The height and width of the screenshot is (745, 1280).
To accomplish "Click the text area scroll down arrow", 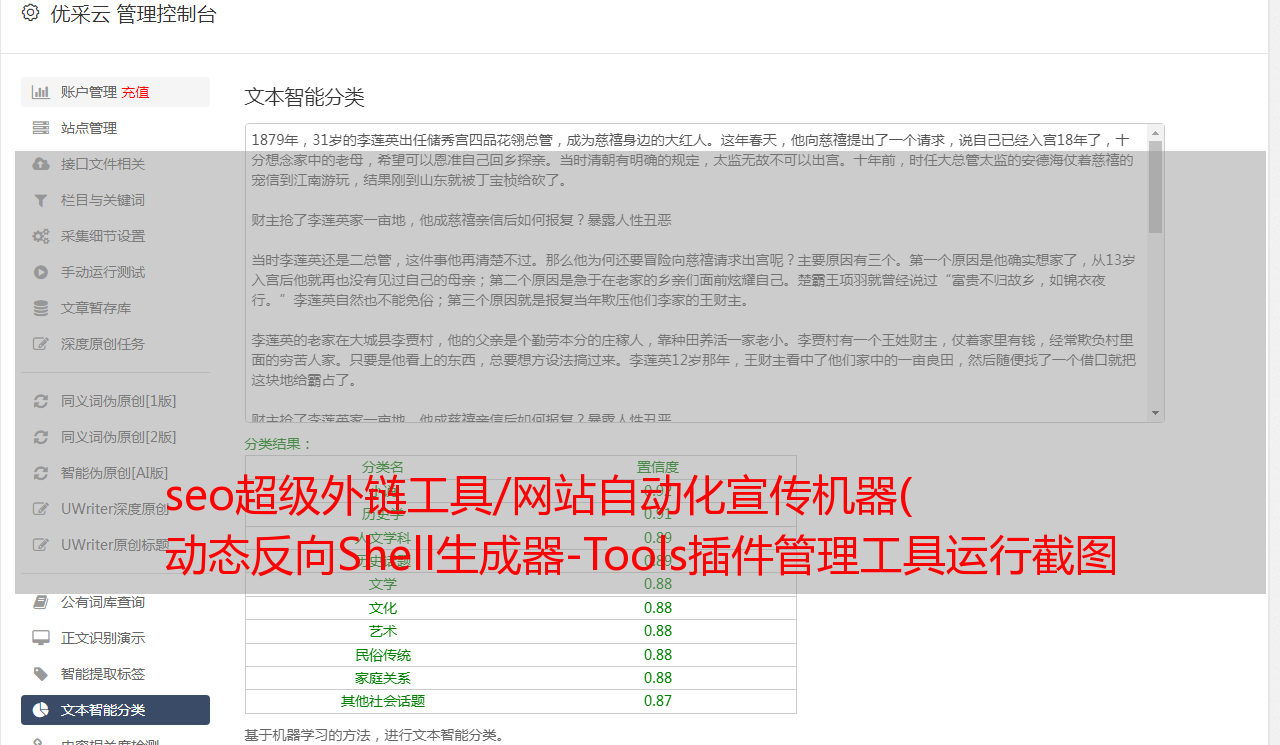I will point(1156,413).
